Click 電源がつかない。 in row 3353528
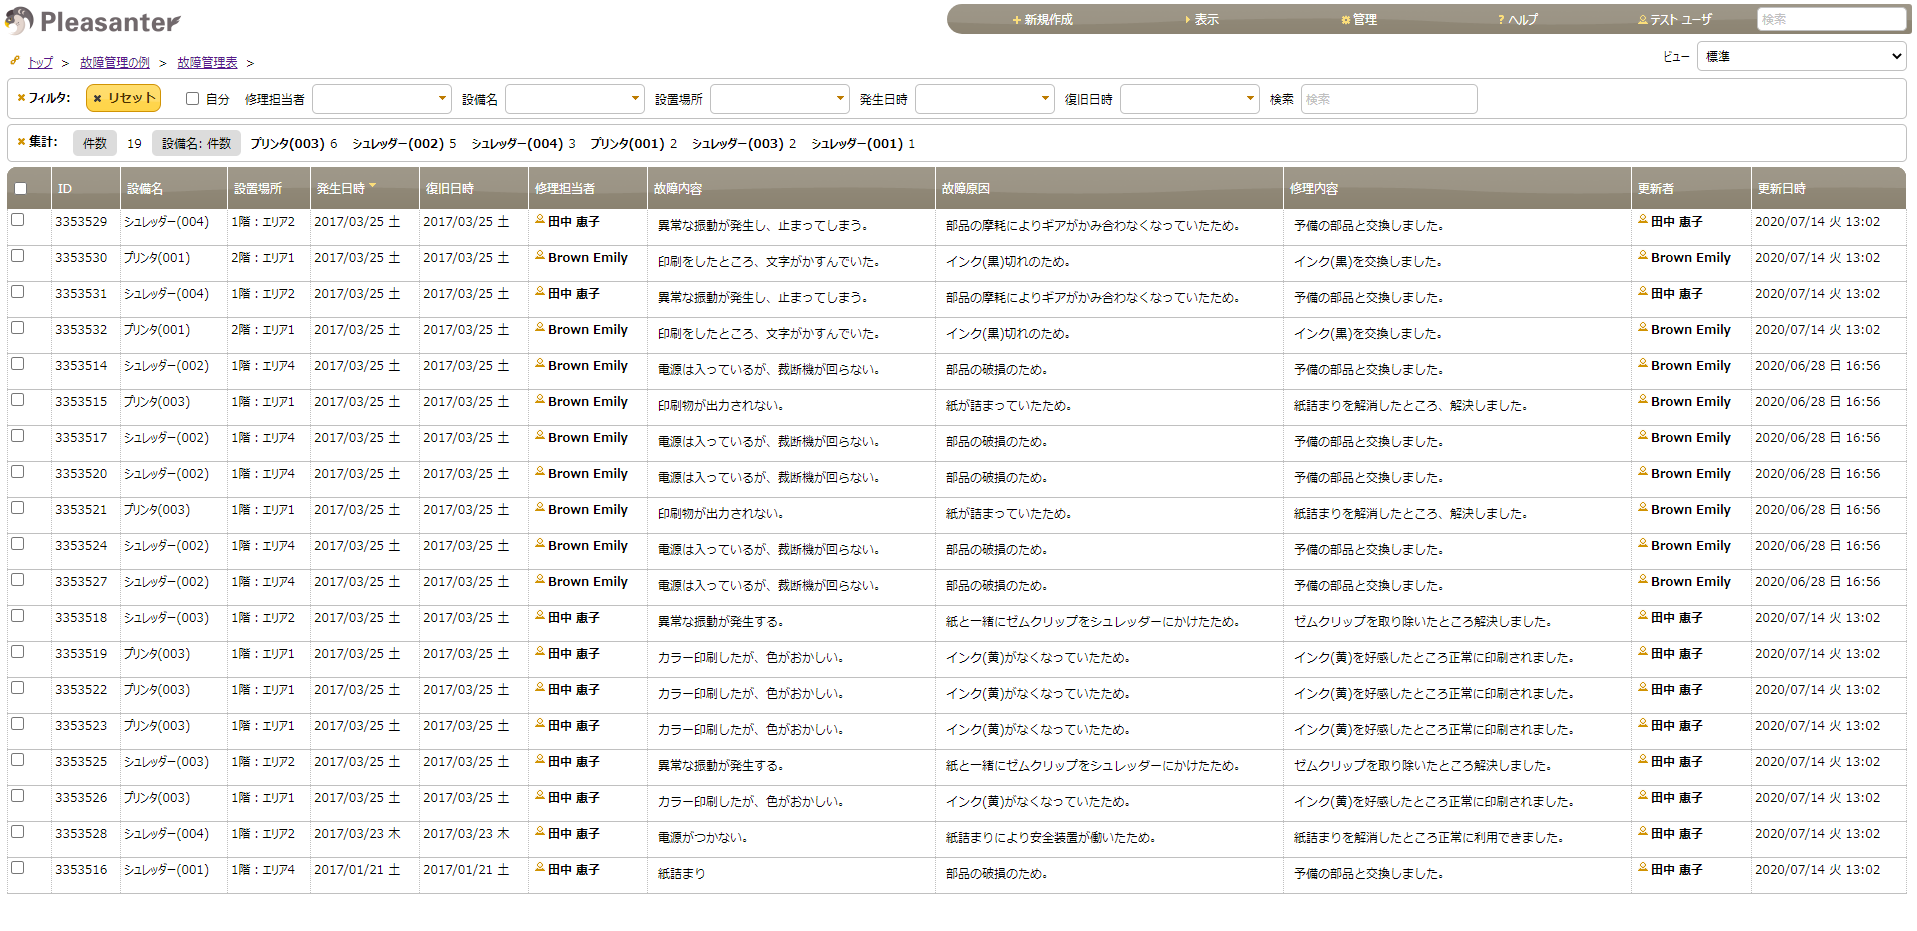This screenshot has height=931, width=1917. point(703,837)
